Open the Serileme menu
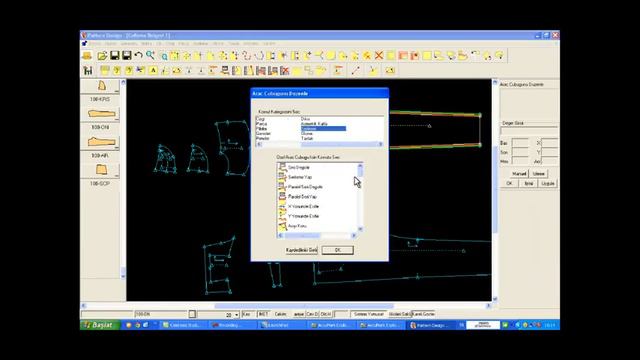Viewport: 640px width, 360px height. [200, 43]
